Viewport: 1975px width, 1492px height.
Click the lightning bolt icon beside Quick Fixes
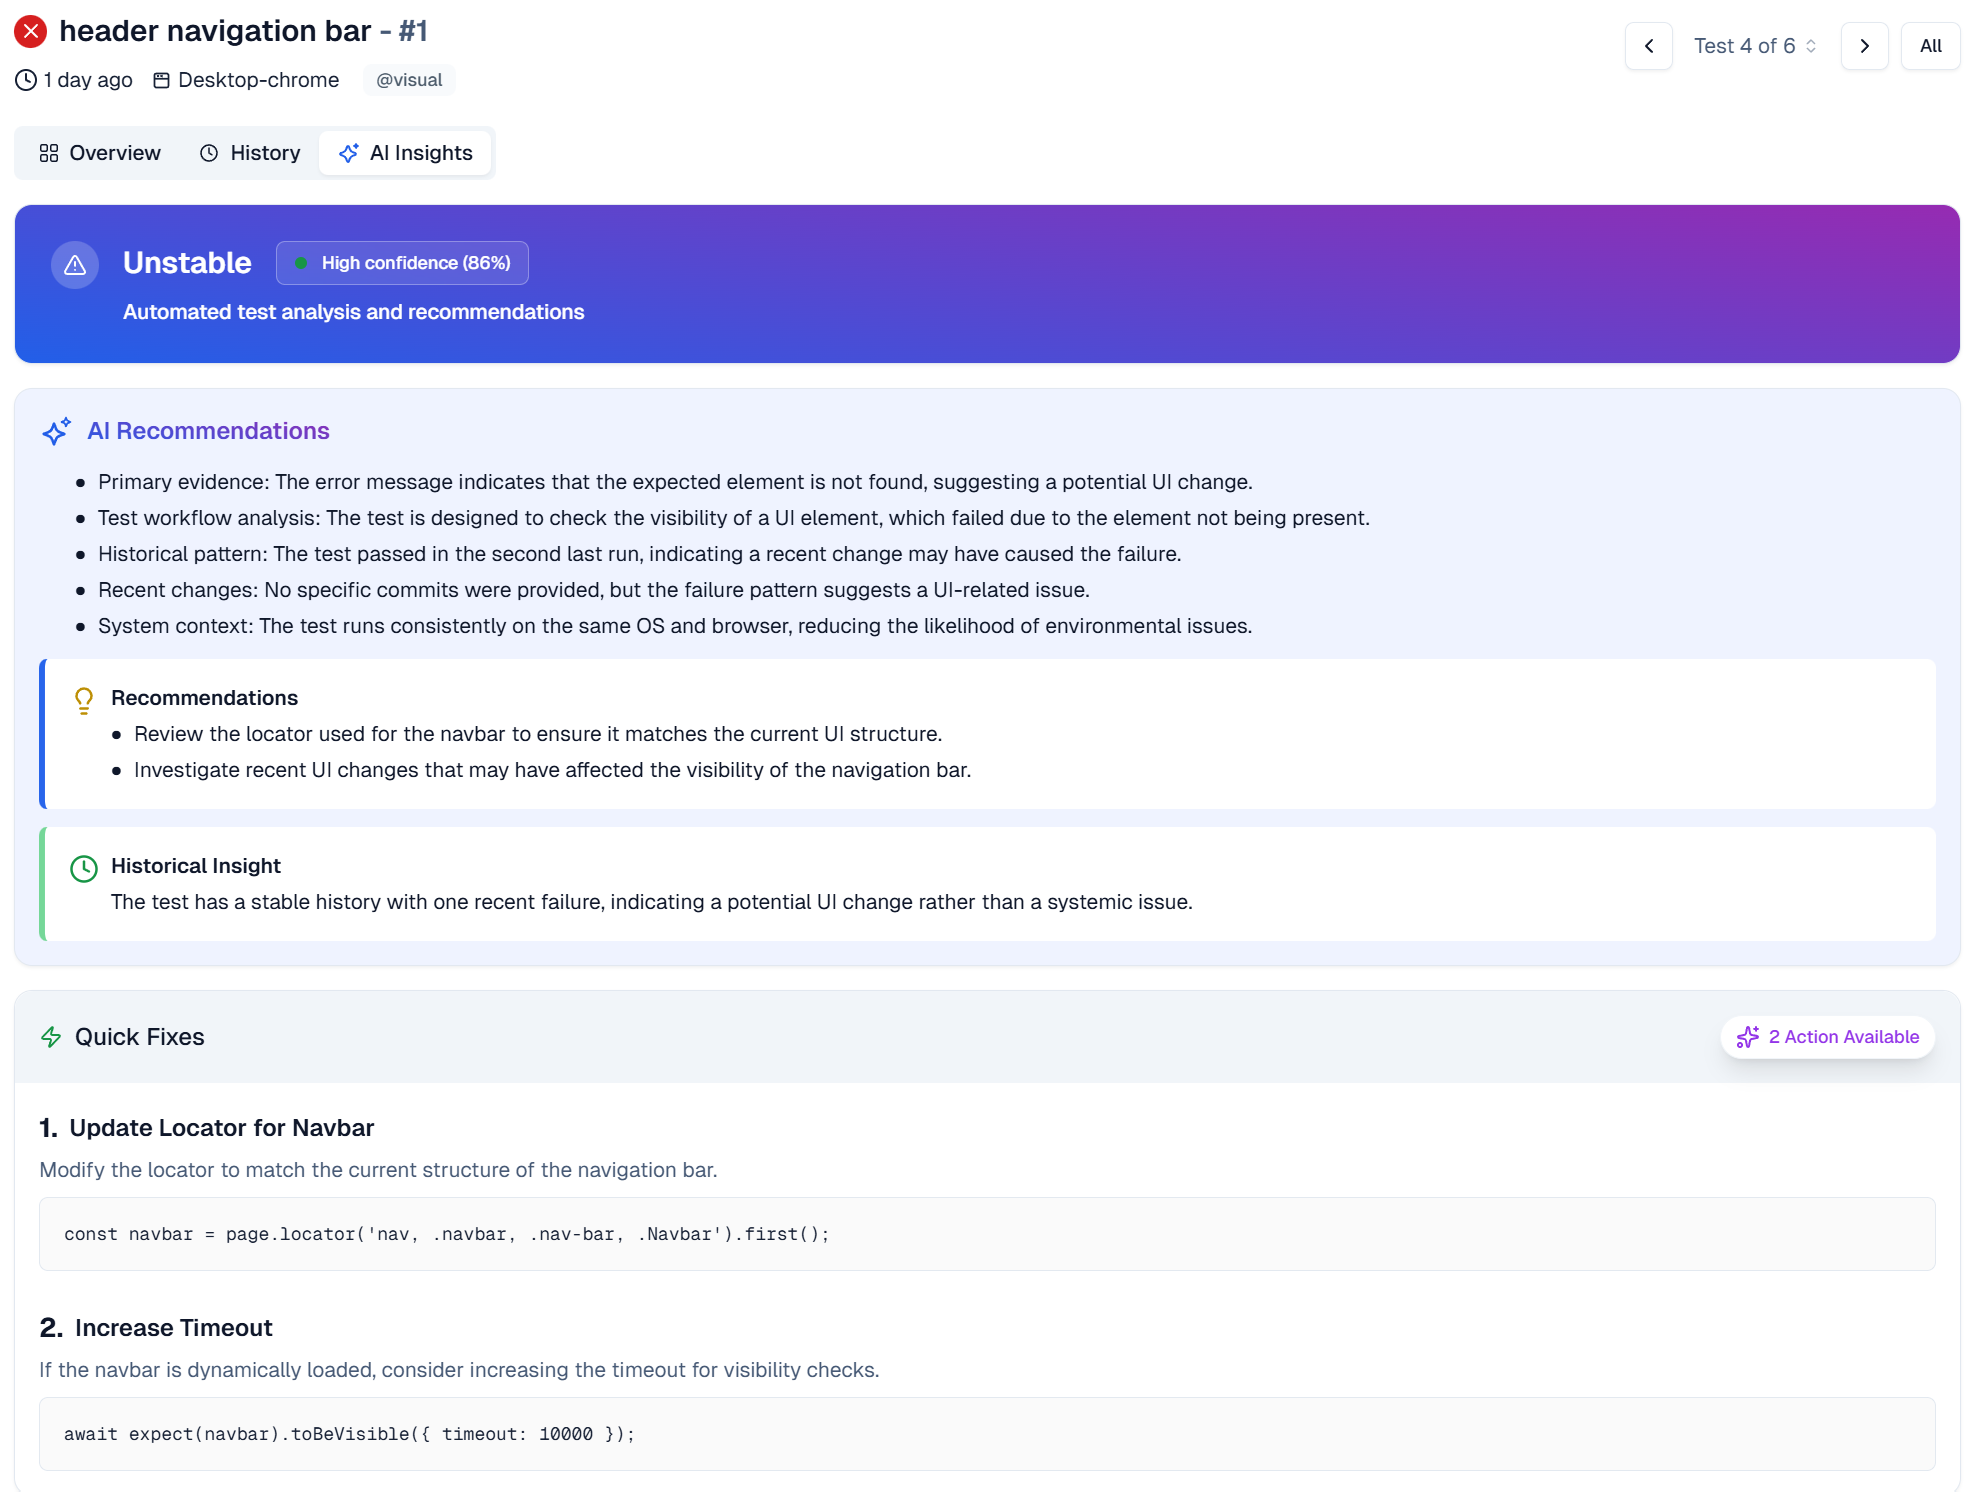pos(52,1037)
